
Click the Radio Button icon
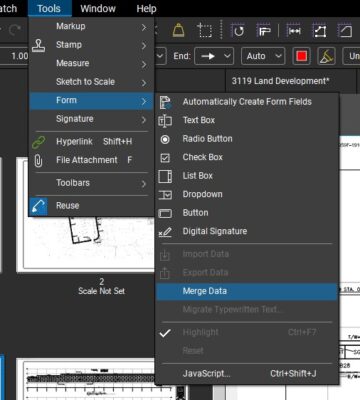[x=165, y=139]
